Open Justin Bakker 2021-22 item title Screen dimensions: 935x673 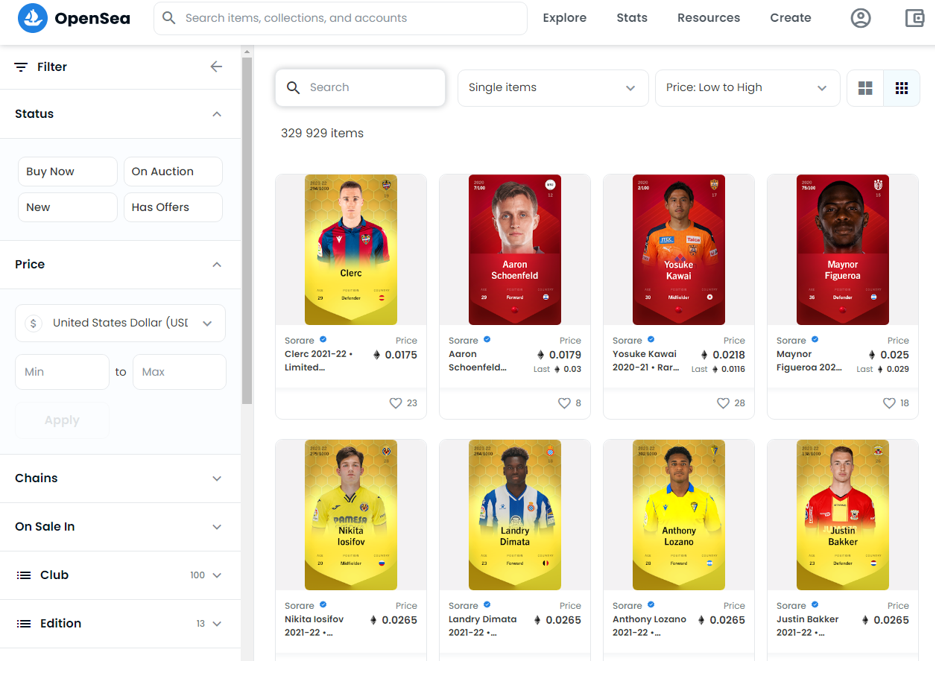click(807, 626)
